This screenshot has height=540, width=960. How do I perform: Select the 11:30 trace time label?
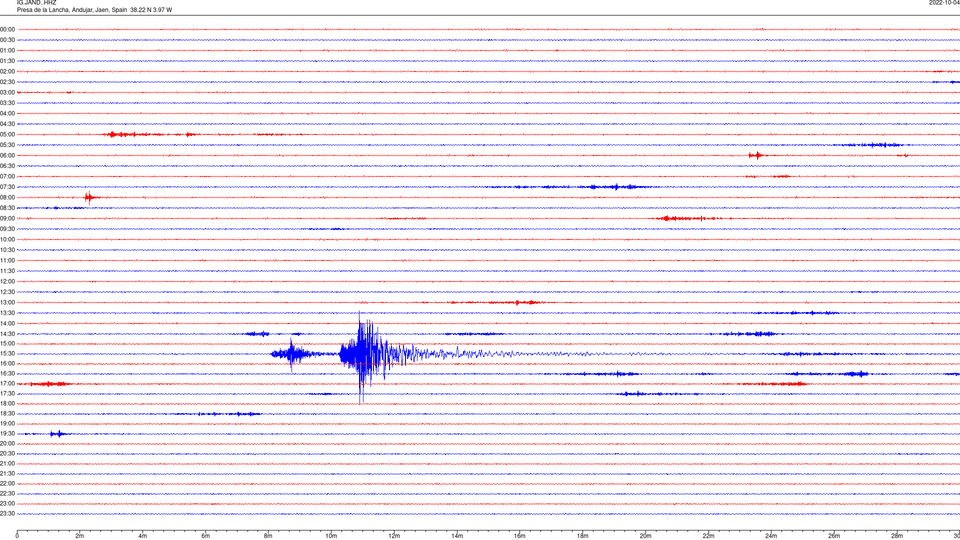tap(7, 271)
